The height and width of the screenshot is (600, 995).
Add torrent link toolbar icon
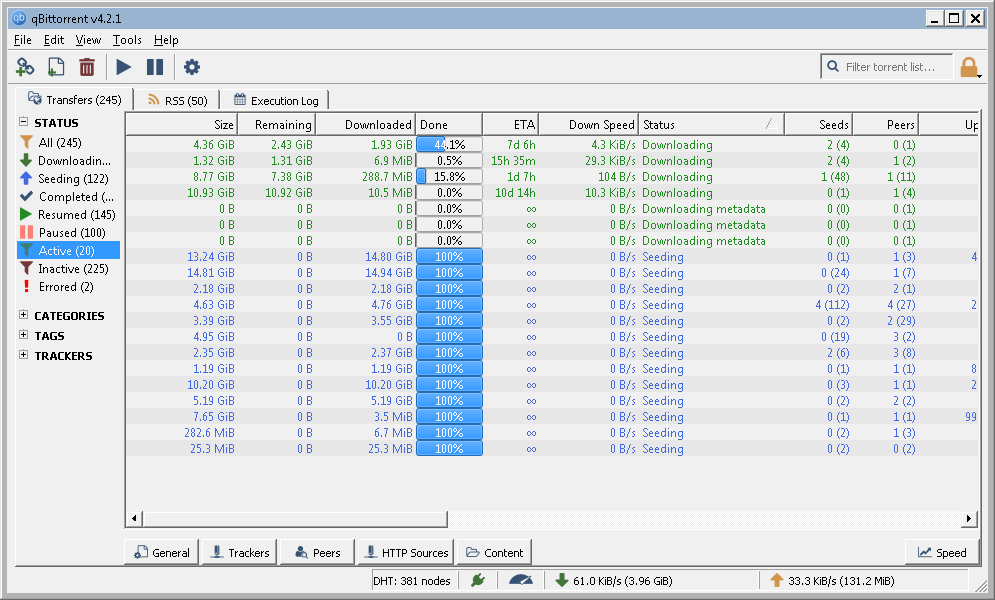coord(25,67)
